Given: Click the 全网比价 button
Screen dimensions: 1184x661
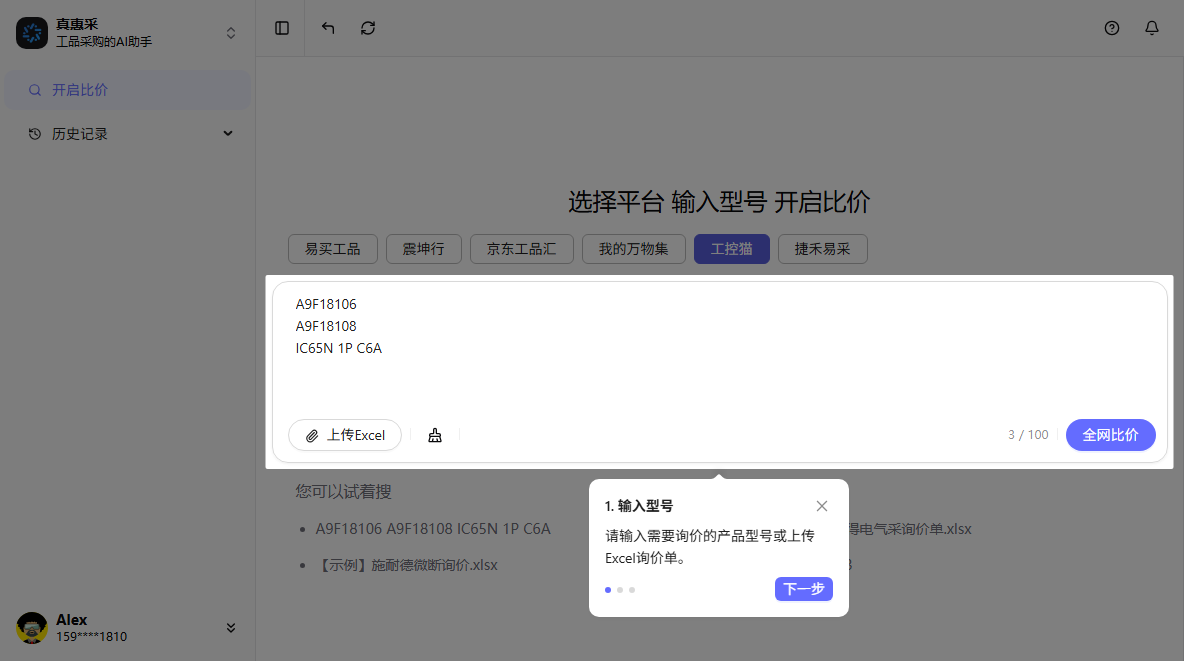Looking at the screenshot, I should coord(1110,435).
